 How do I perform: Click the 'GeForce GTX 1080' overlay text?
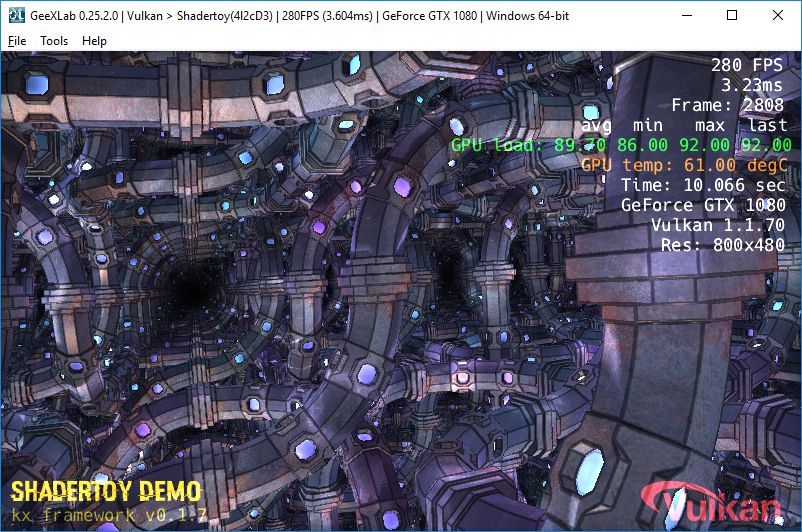(703, 205)
